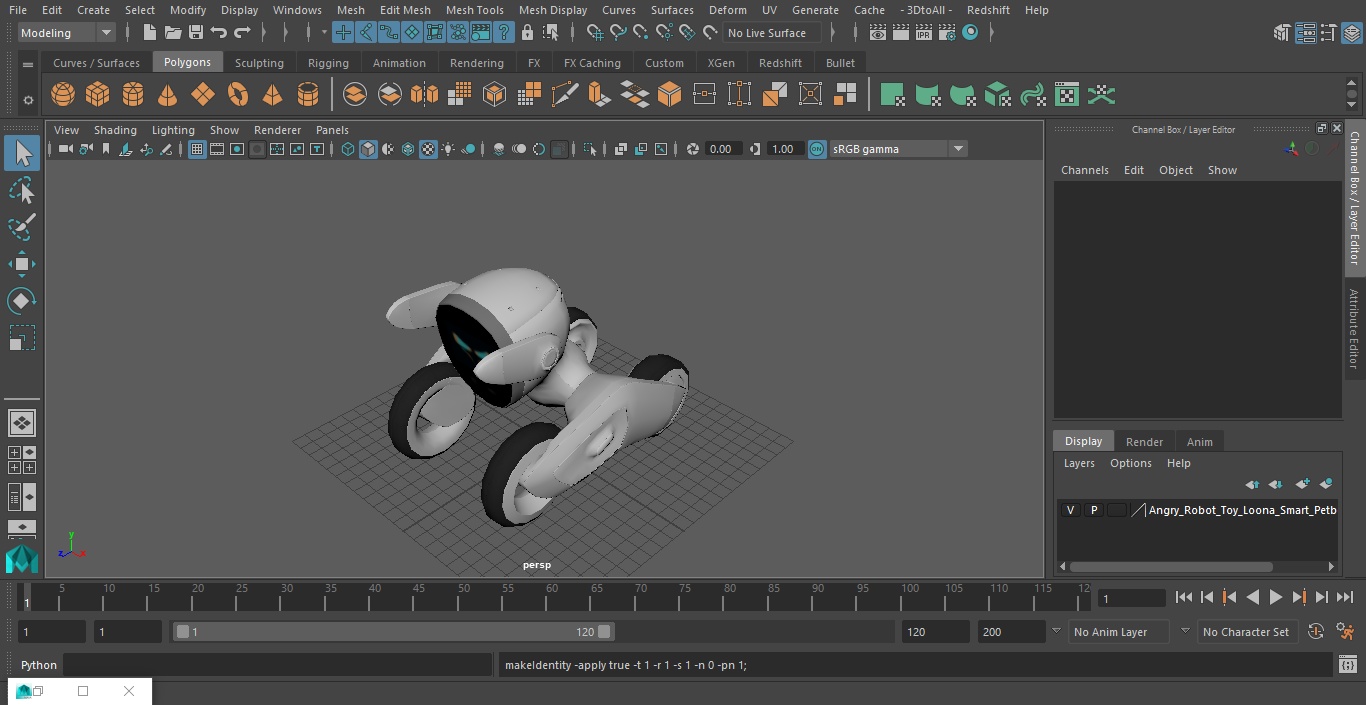Choose the arrow Select tool in toolbox
Image resolution: width=1366 pixels, height=705 pixels.
[x=22, y=153]
